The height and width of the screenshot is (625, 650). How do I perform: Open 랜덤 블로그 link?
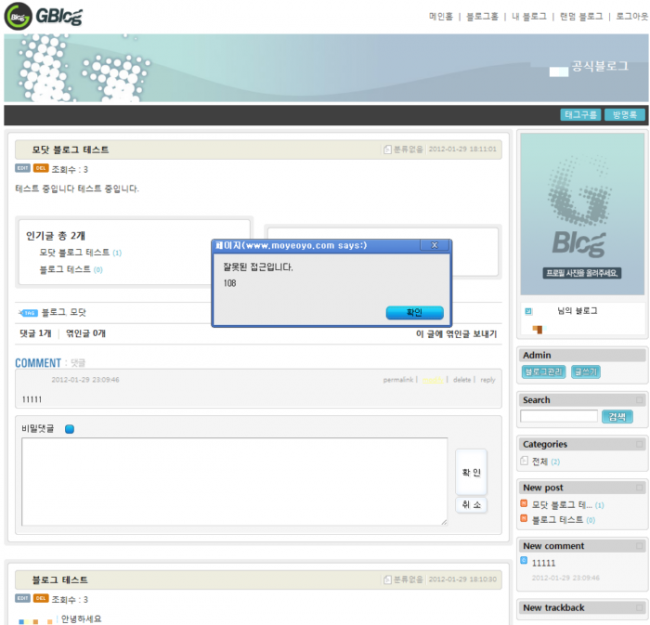click(581, 17)
